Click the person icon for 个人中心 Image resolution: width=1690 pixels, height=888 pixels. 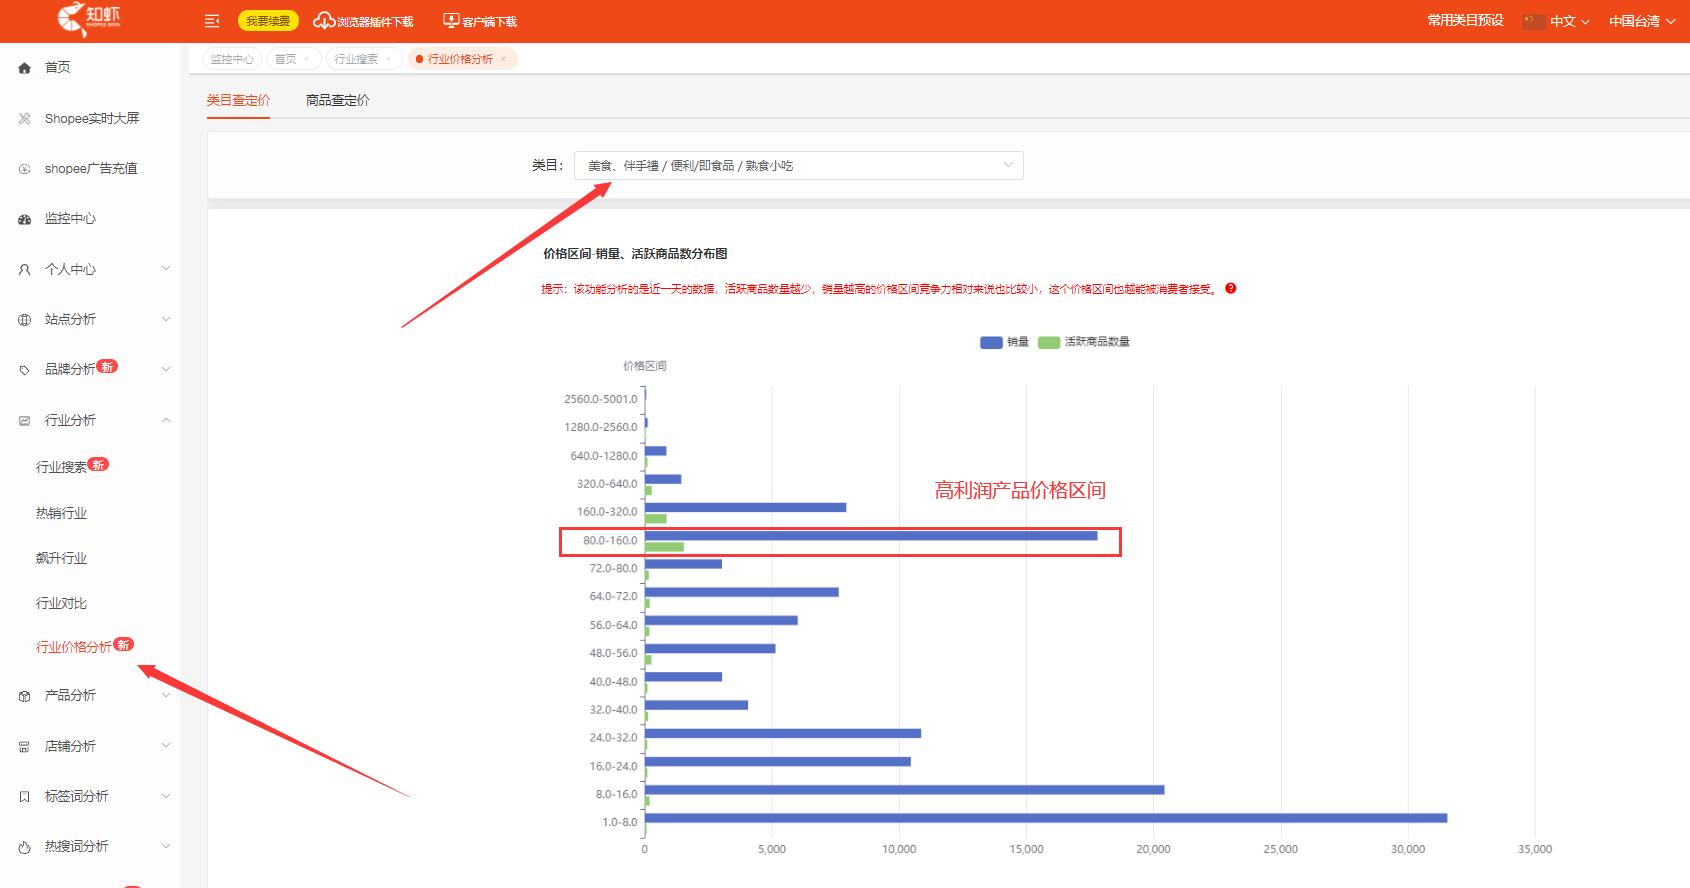(x=25, y=269)
